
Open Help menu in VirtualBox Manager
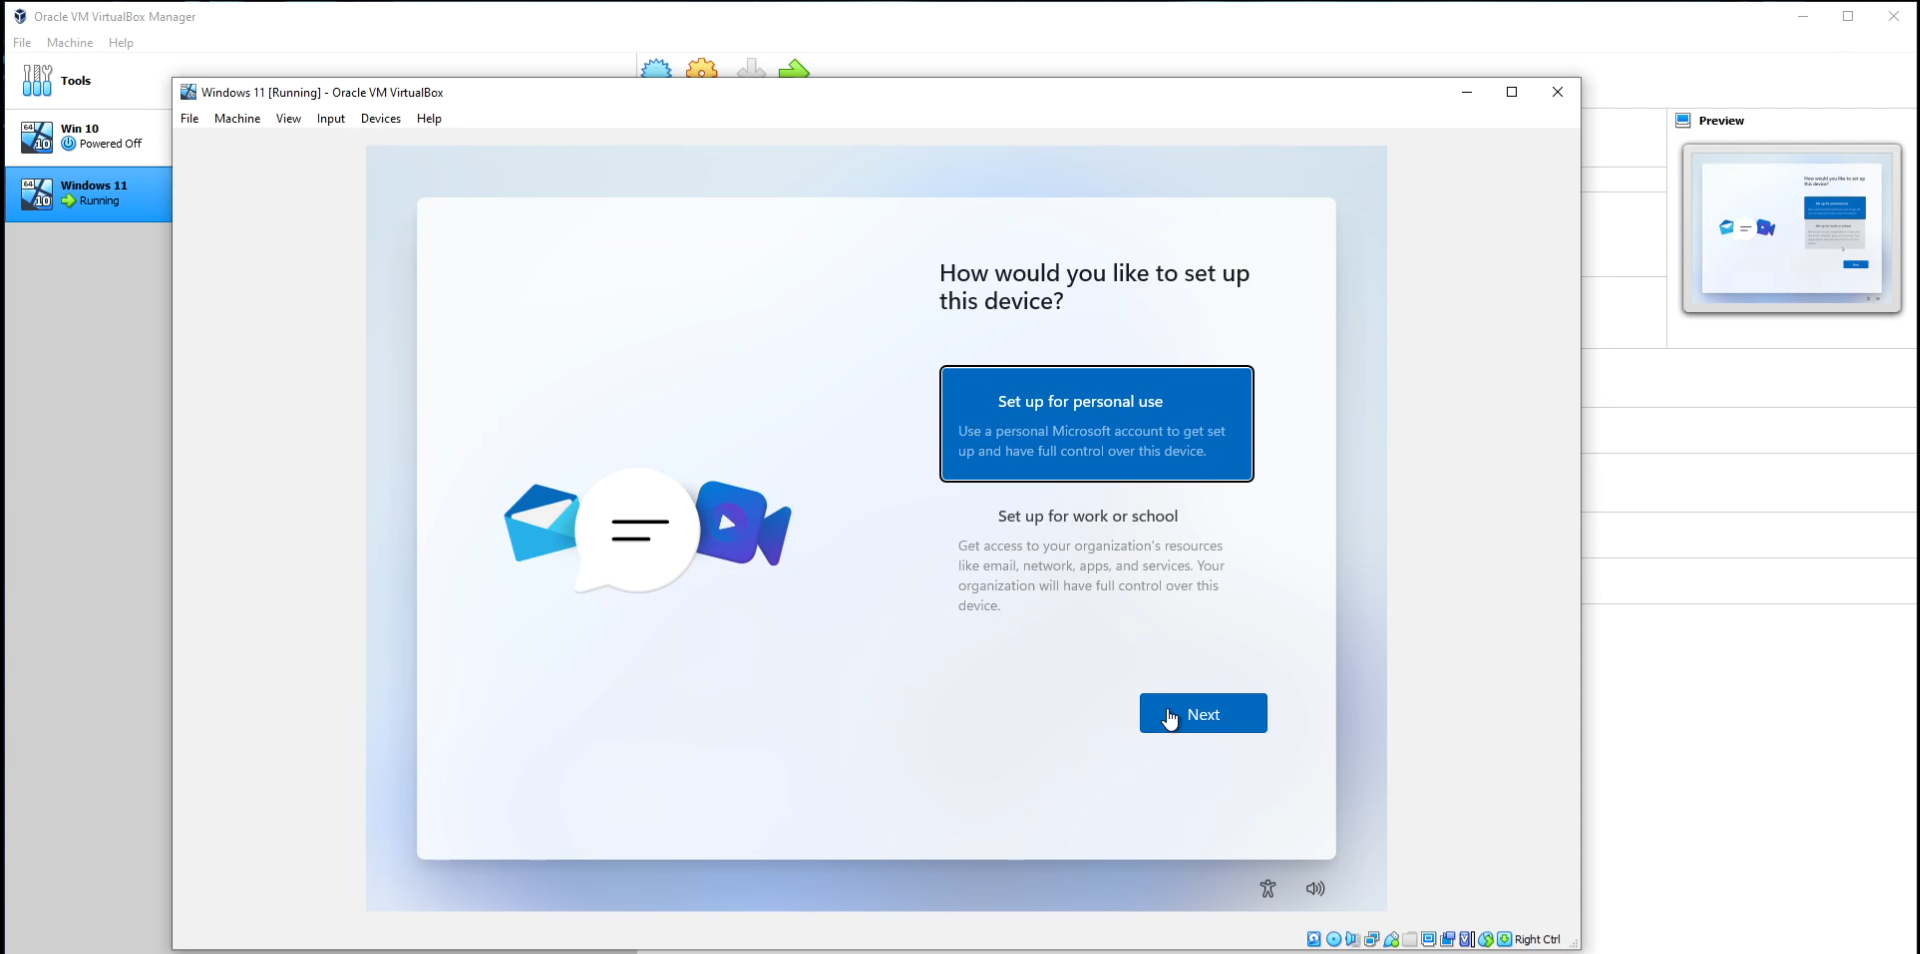coord(121,43)
